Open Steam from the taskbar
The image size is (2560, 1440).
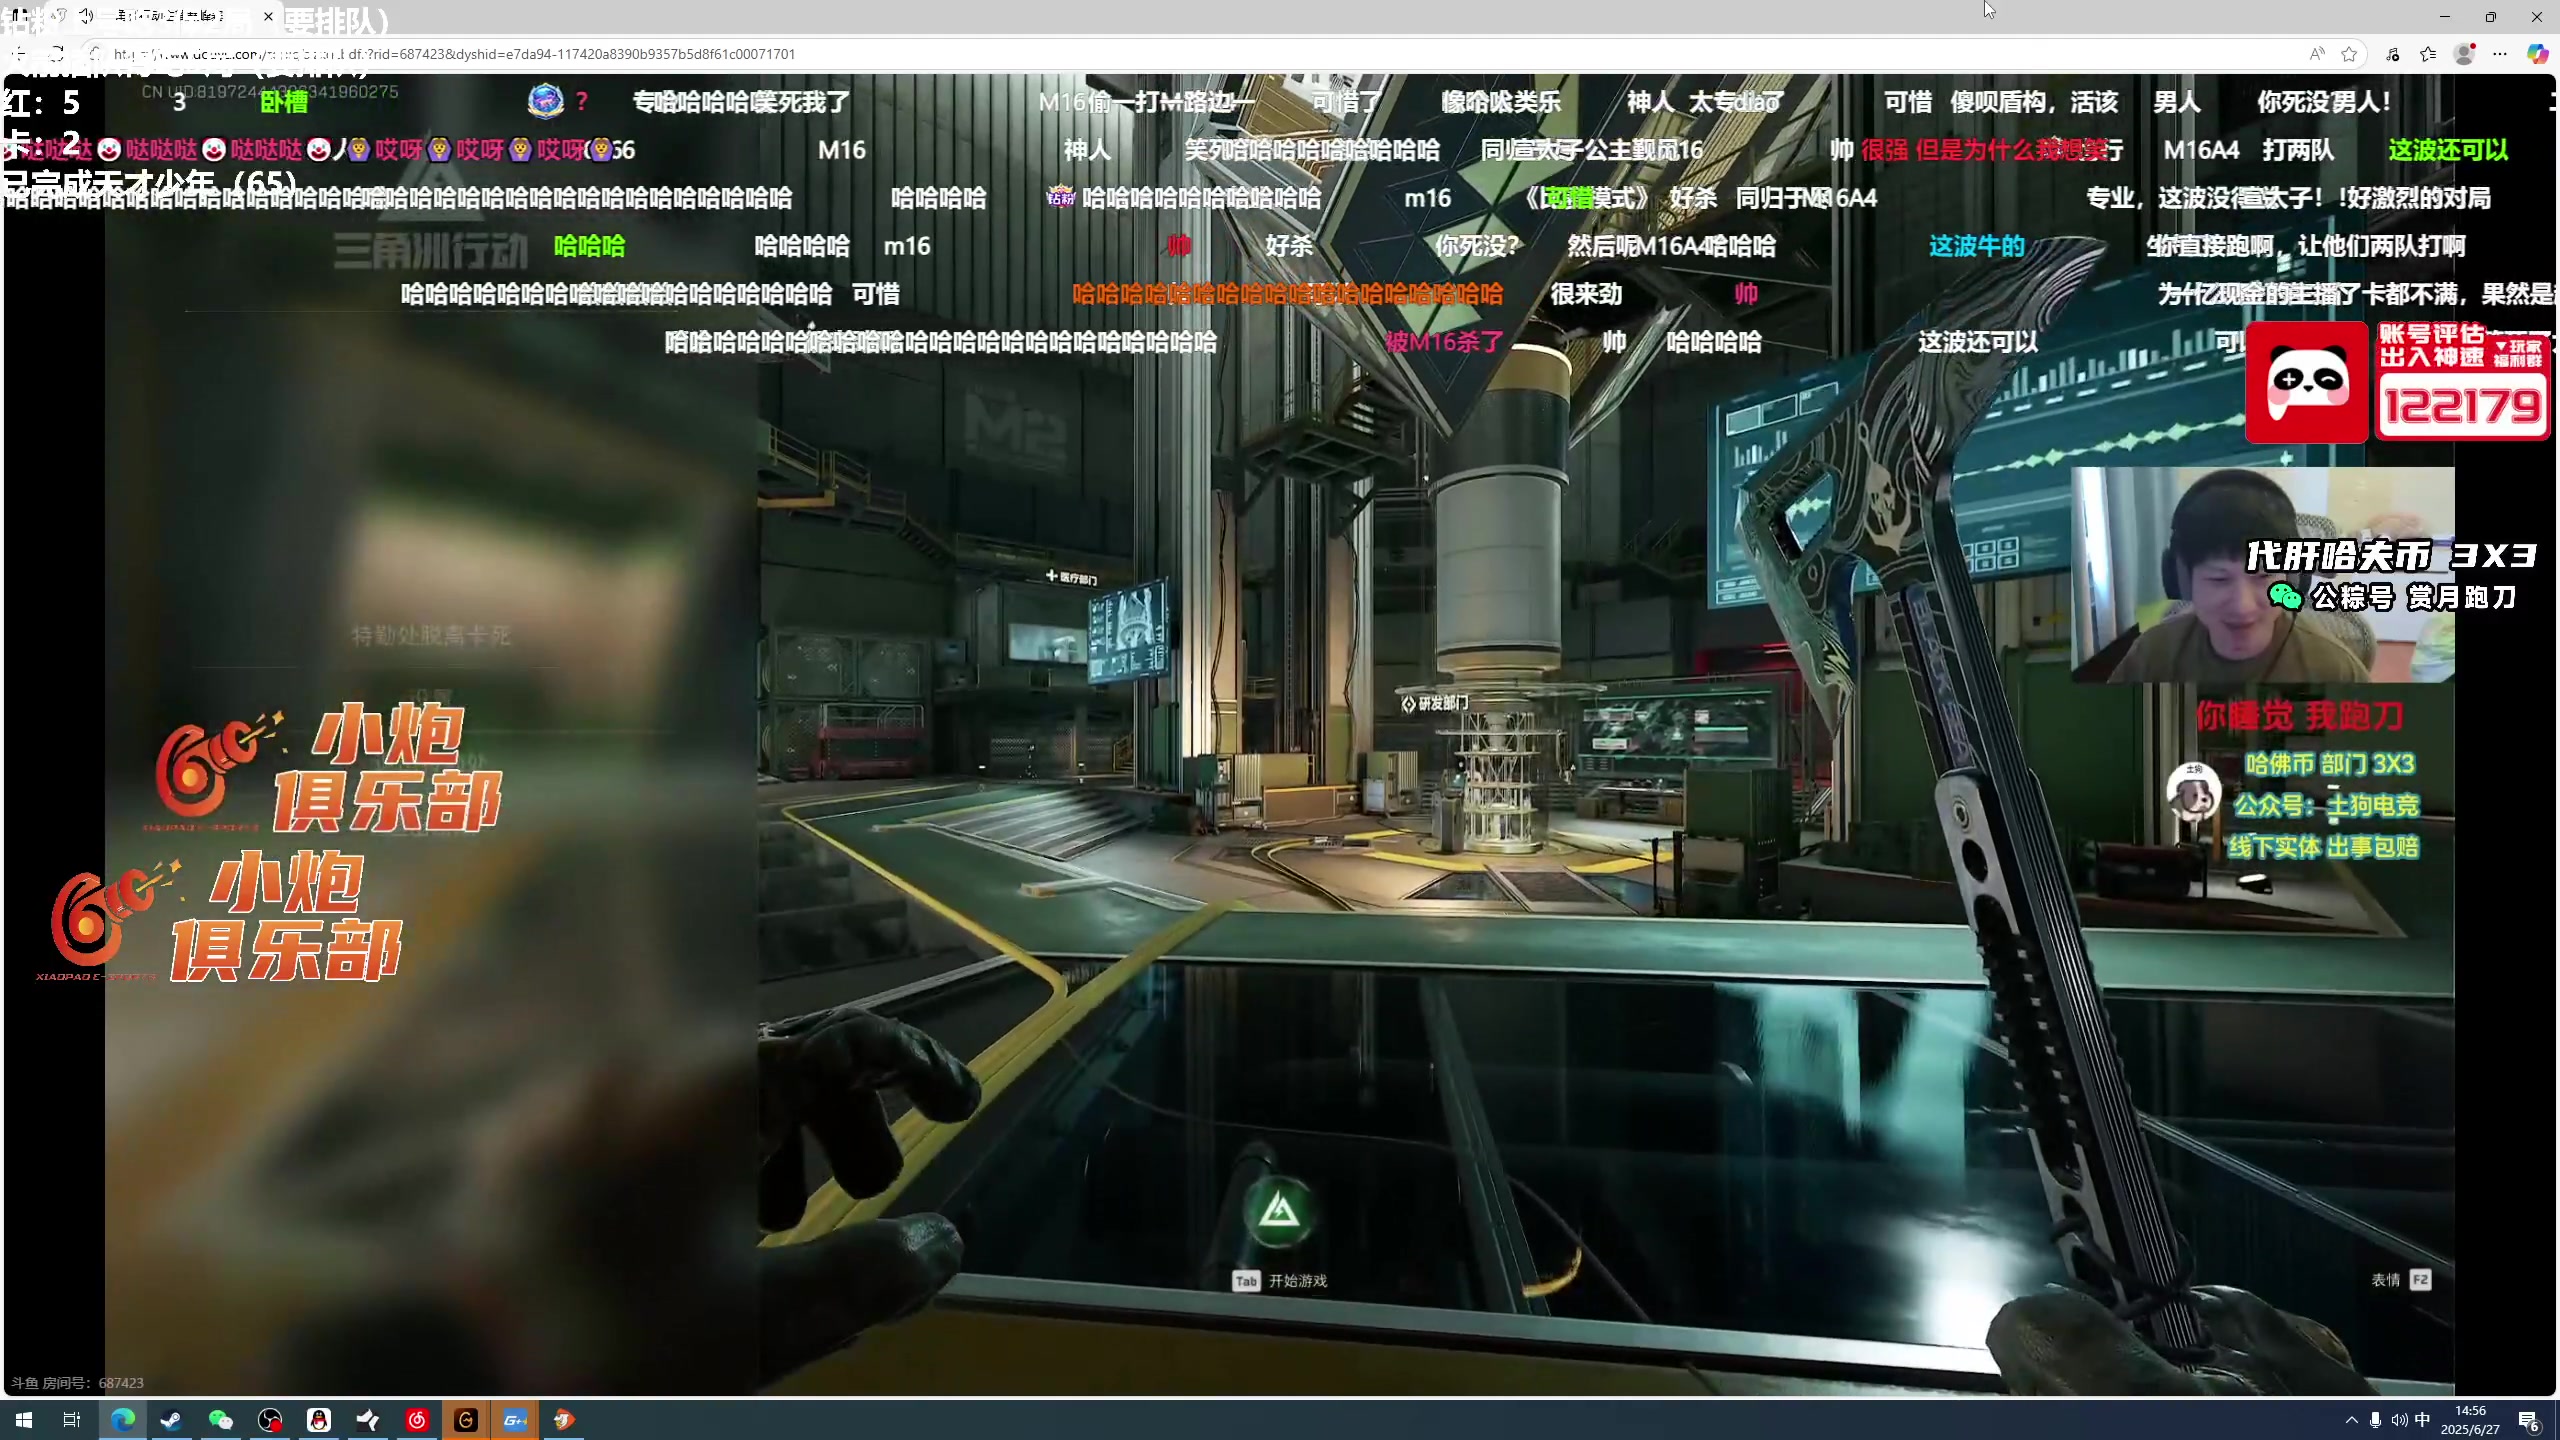point(172,1420)
